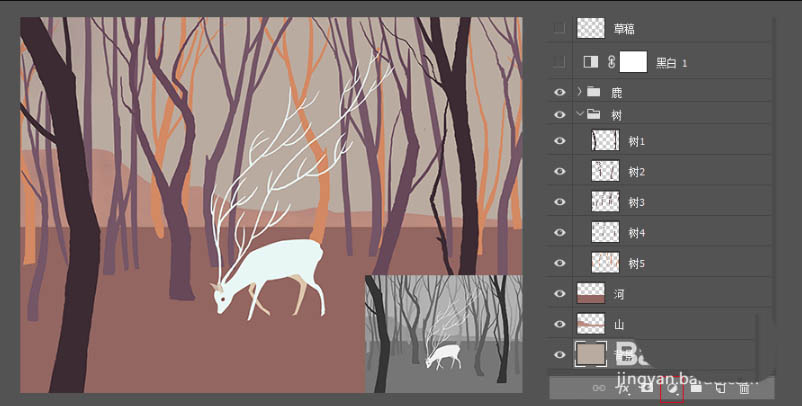The image size is (802, 406).
Task: Open the new adjustment layer menu icon
Action: coord(672,389)
